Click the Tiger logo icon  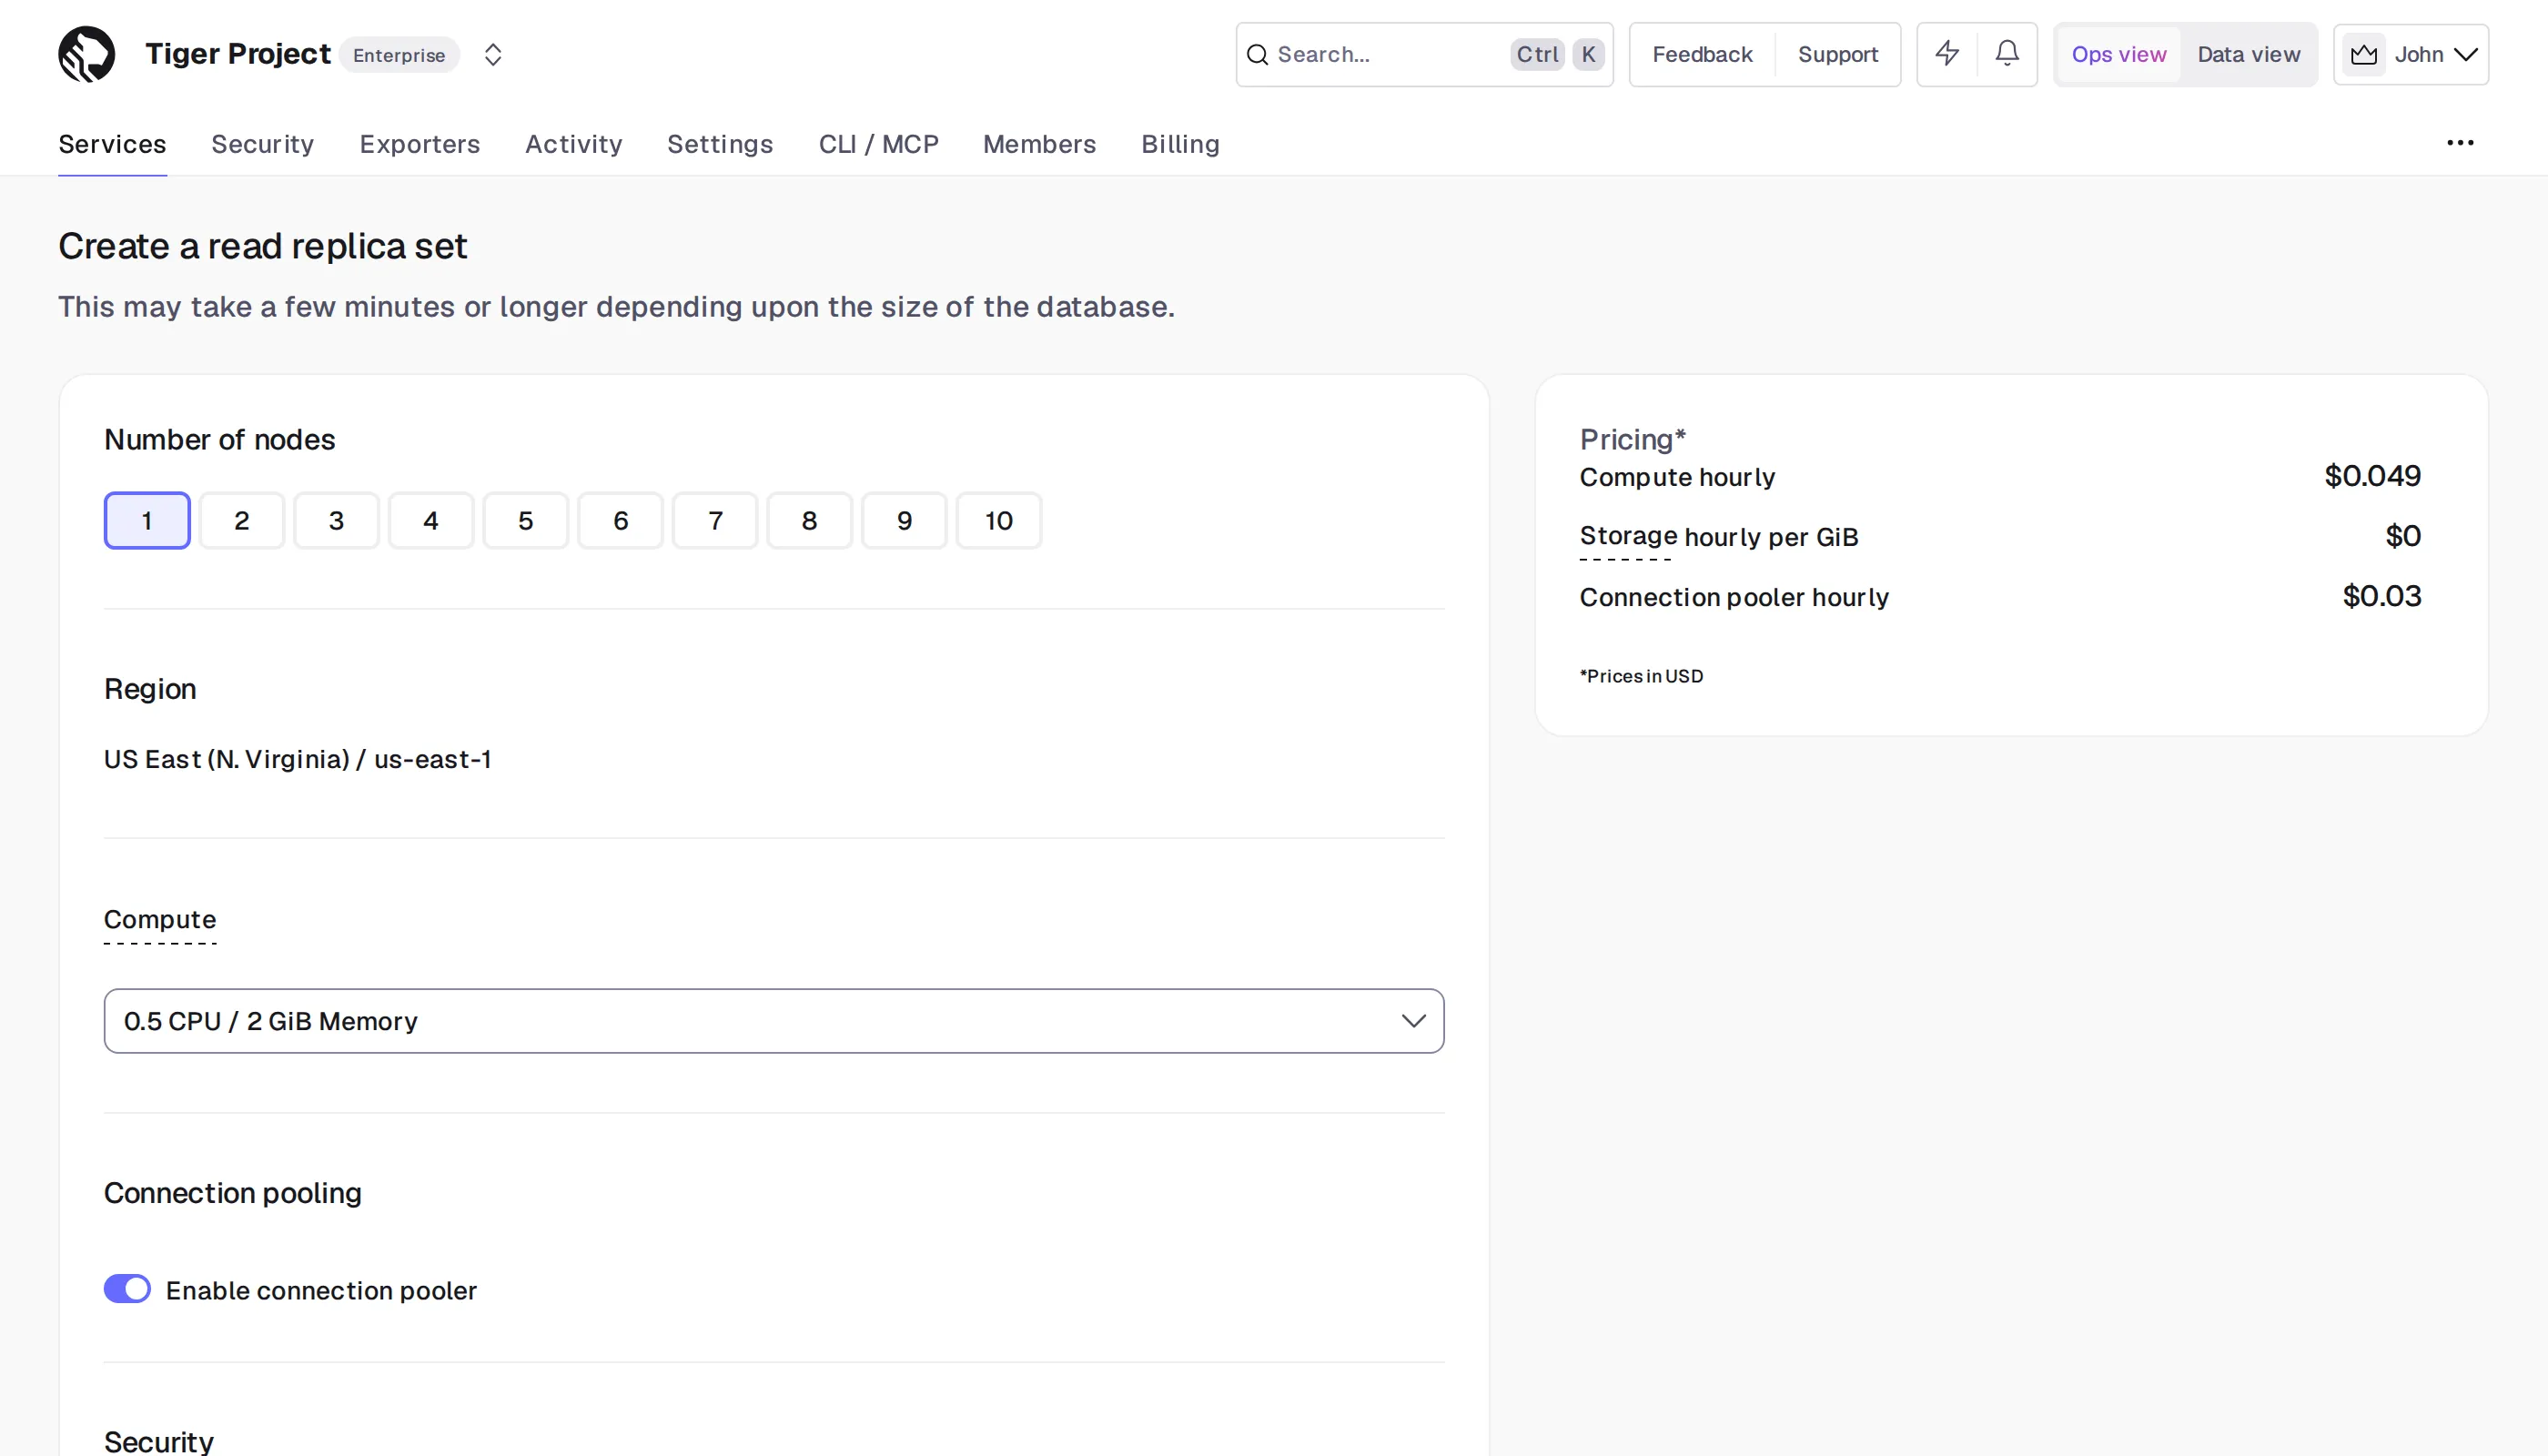pos(87,54)
